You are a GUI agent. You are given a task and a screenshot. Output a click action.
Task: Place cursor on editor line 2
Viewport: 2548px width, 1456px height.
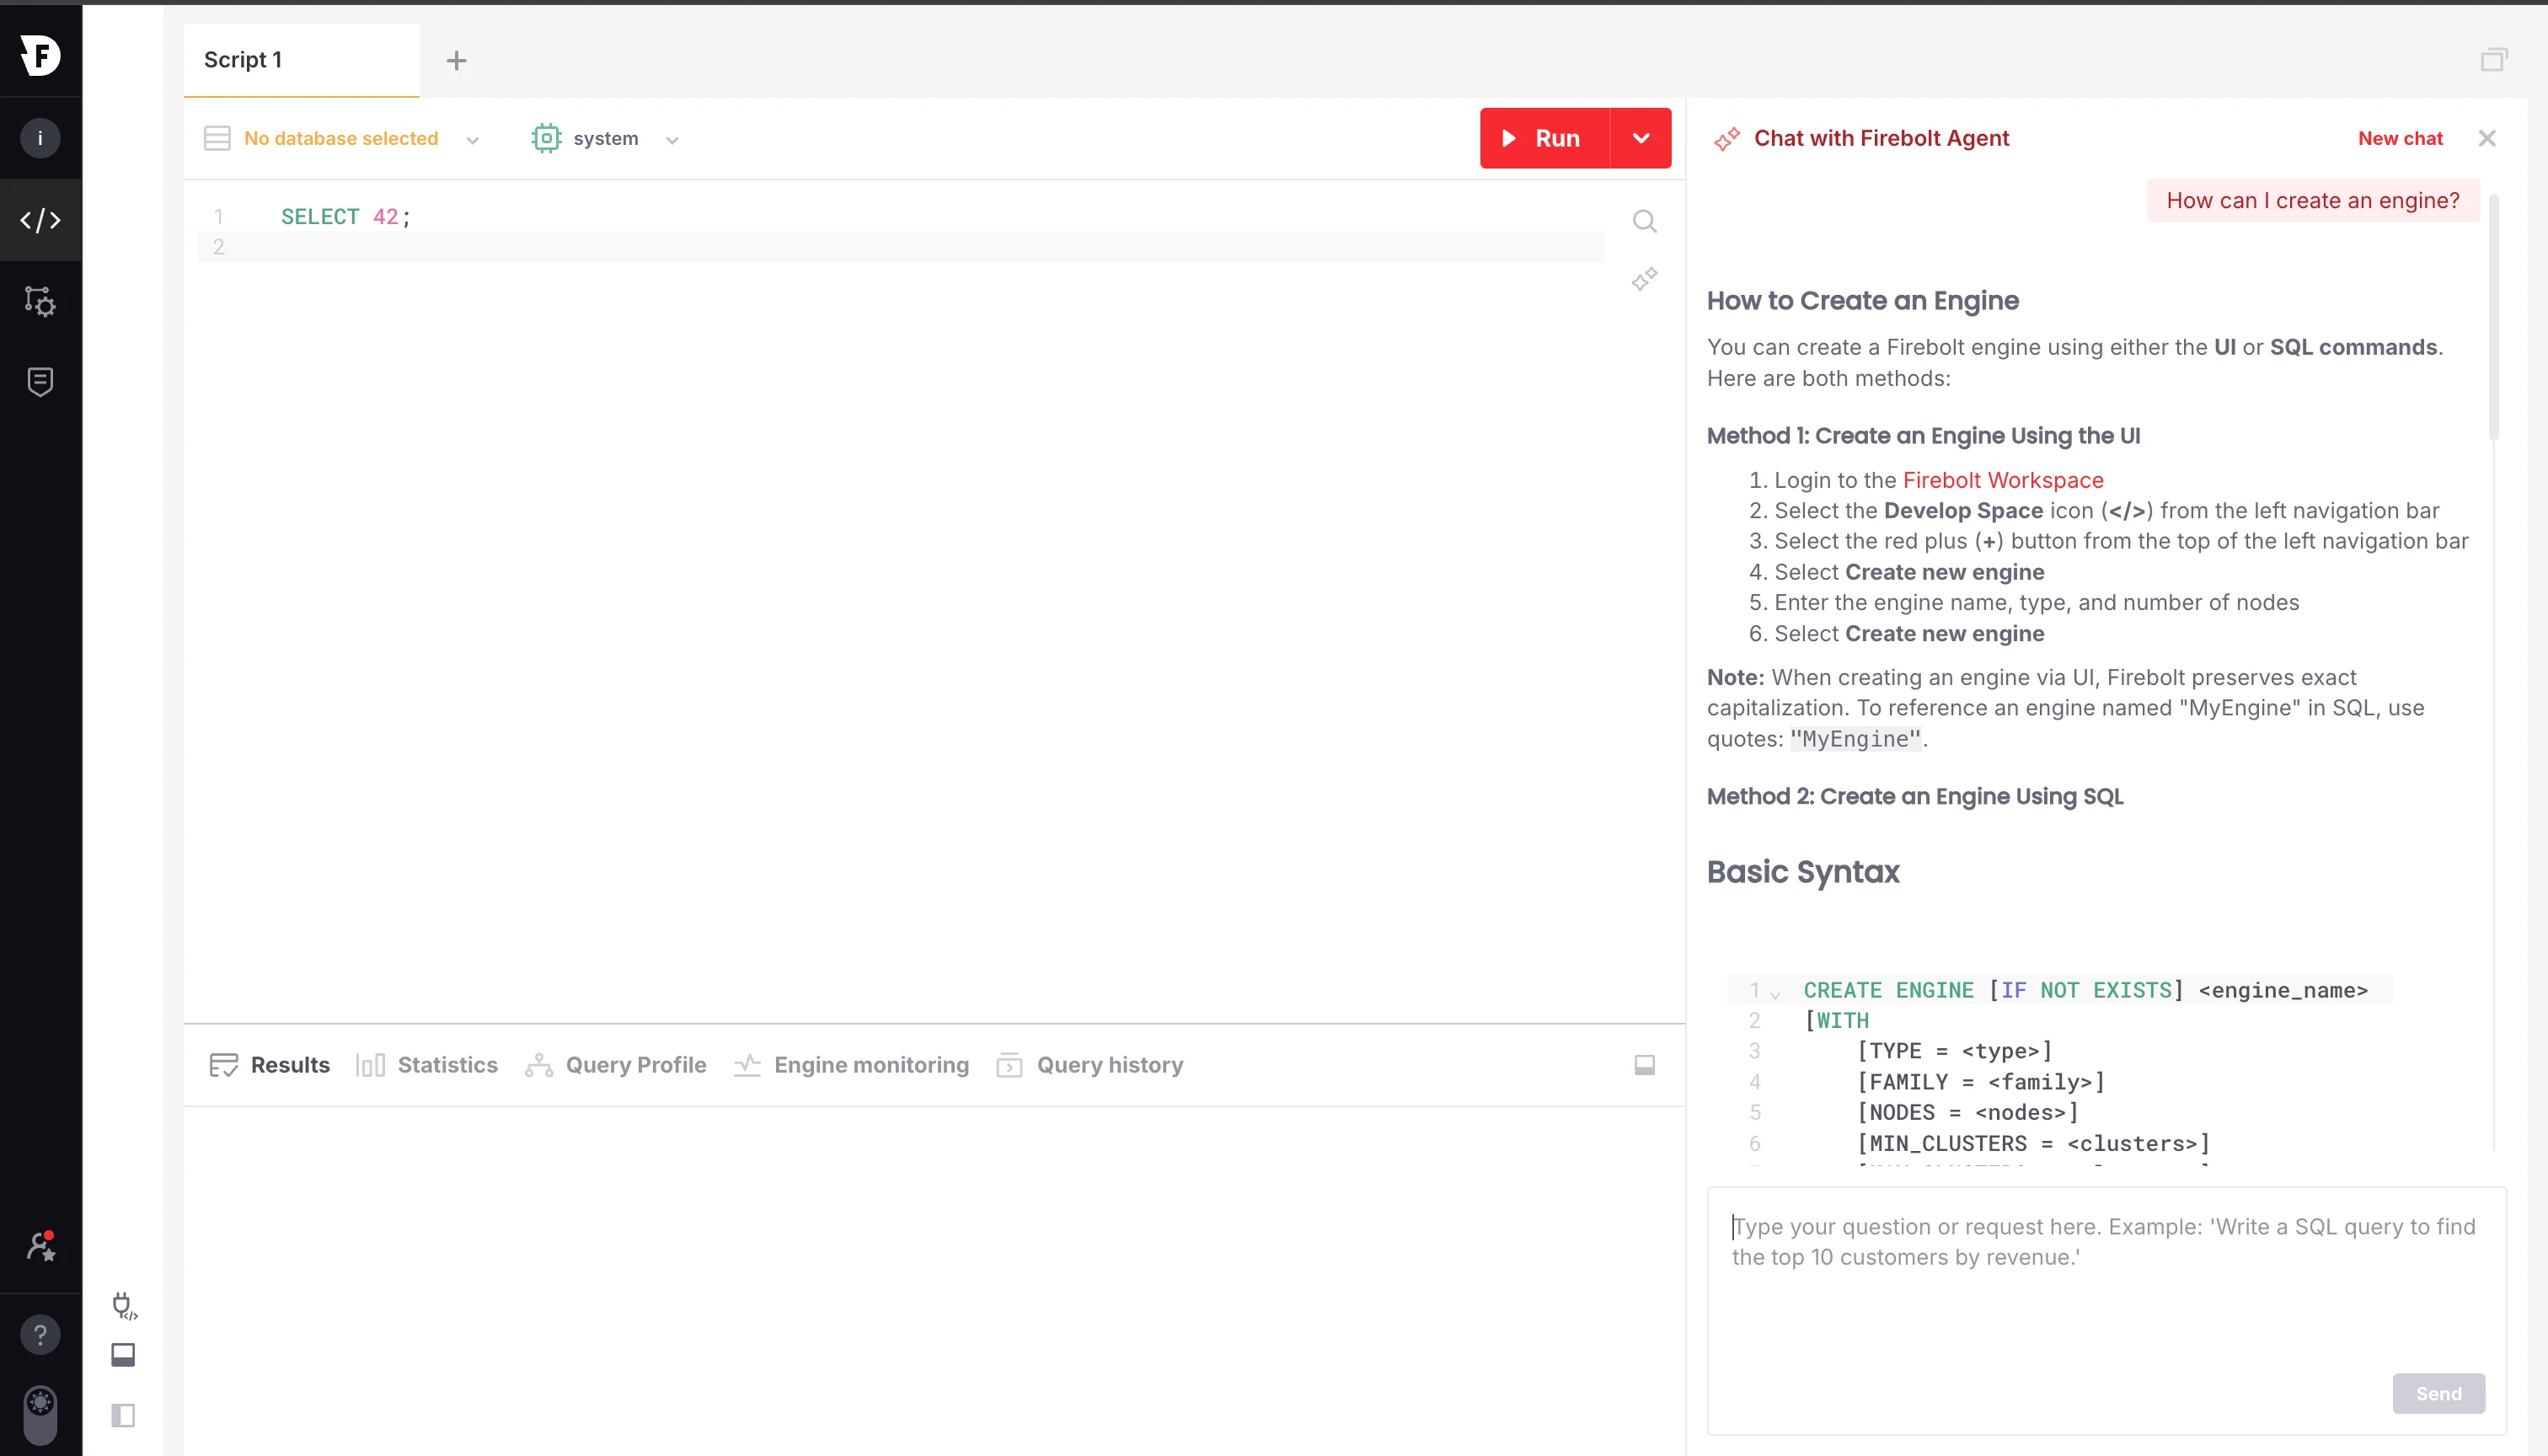[900, 247]
